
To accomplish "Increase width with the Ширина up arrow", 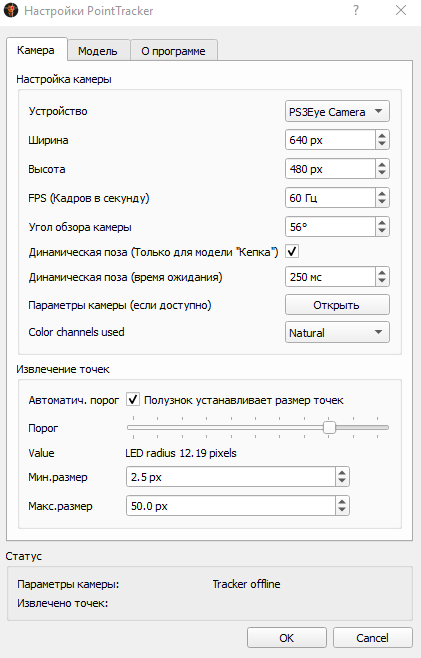I will [382, 136].
